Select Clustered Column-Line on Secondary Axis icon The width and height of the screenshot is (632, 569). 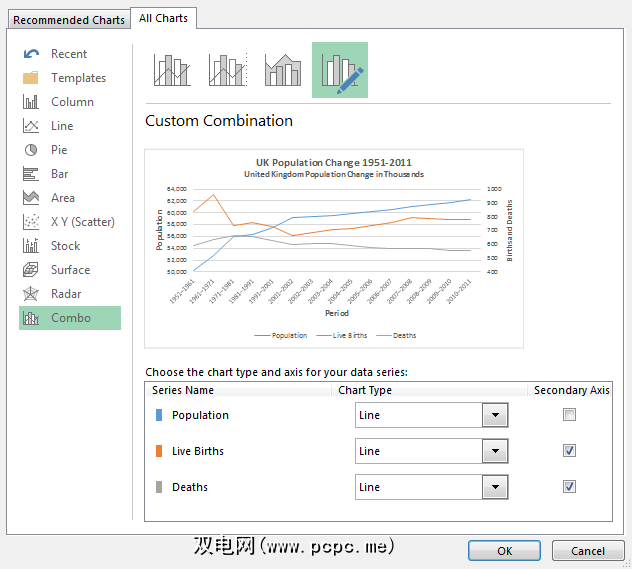[228, 70]
